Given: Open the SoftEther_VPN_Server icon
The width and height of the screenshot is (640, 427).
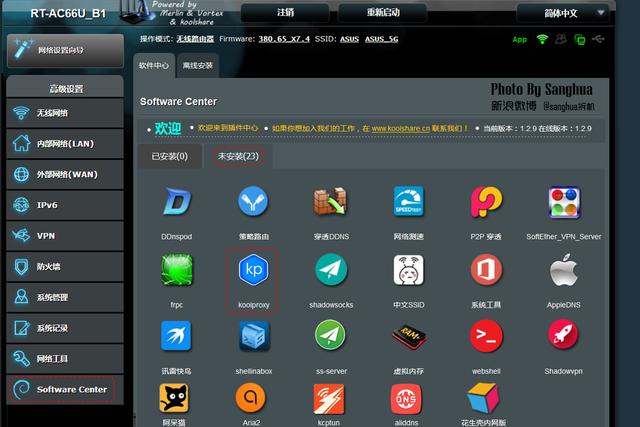Looking at the screenshot, I should pyautogui.click(x=564, y=203).
